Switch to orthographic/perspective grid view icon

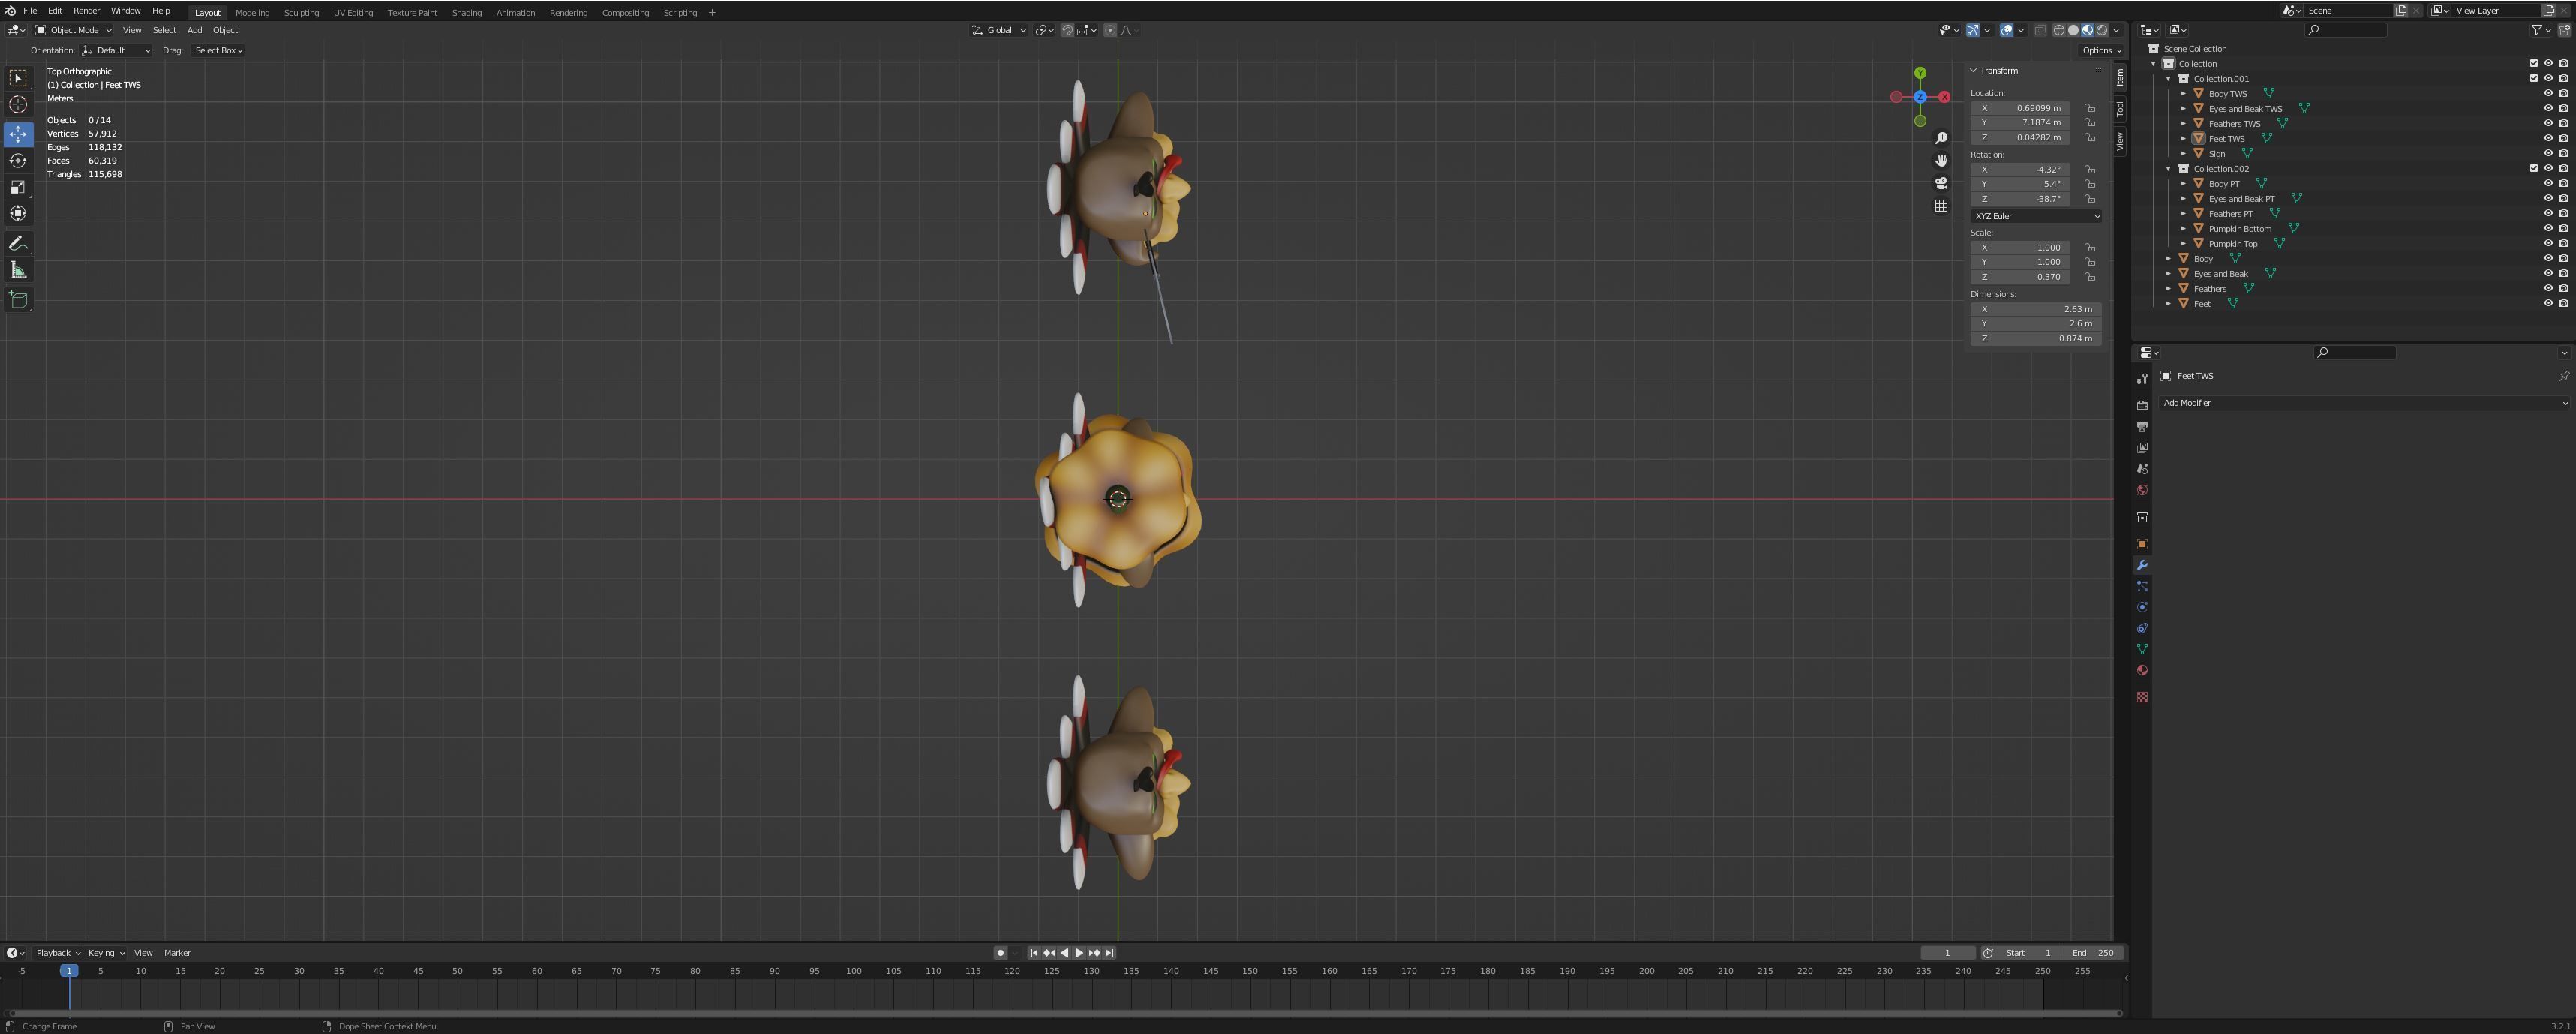[x=1941, y=206]
